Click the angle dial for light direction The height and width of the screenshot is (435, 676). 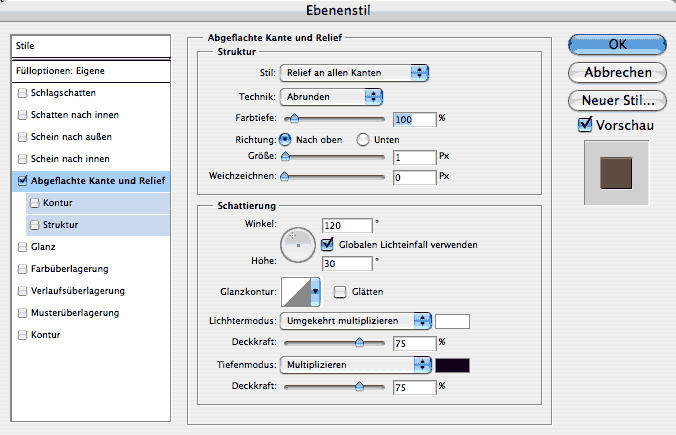[297, 243]
